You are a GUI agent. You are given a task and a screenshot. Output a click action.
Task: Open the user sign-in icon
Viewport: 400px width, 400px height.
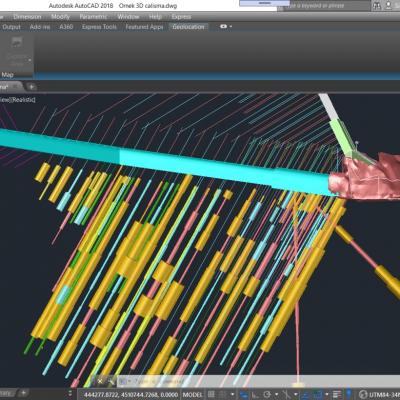[389, 6]
